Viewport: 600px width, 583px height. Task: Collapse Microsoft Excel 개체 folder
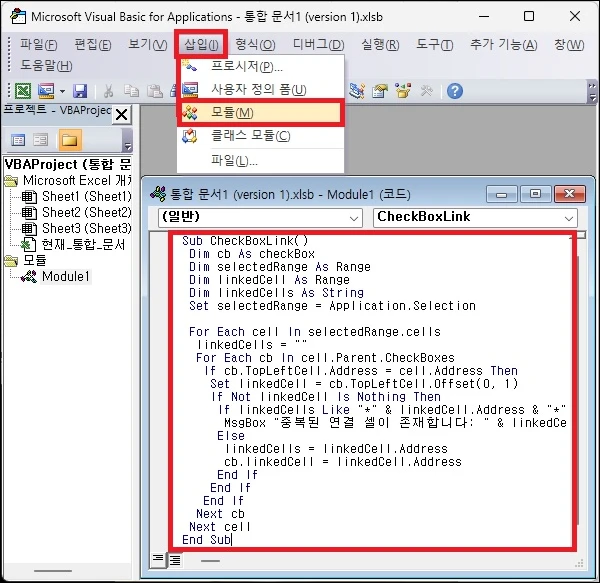11,181
